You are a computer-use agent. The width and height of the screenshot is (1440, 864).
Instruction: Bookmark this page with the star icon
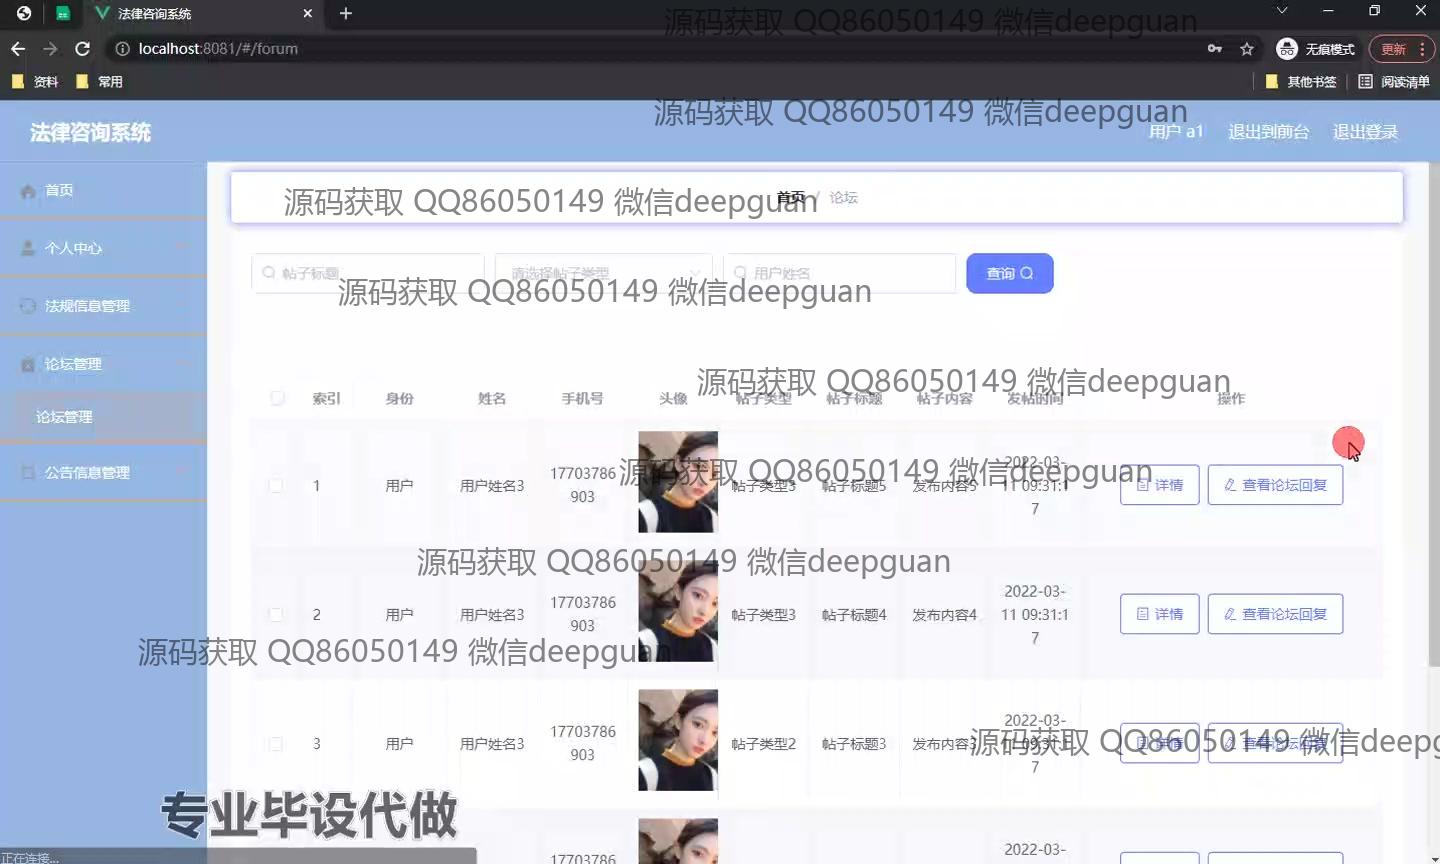[x=1247, y=48]
